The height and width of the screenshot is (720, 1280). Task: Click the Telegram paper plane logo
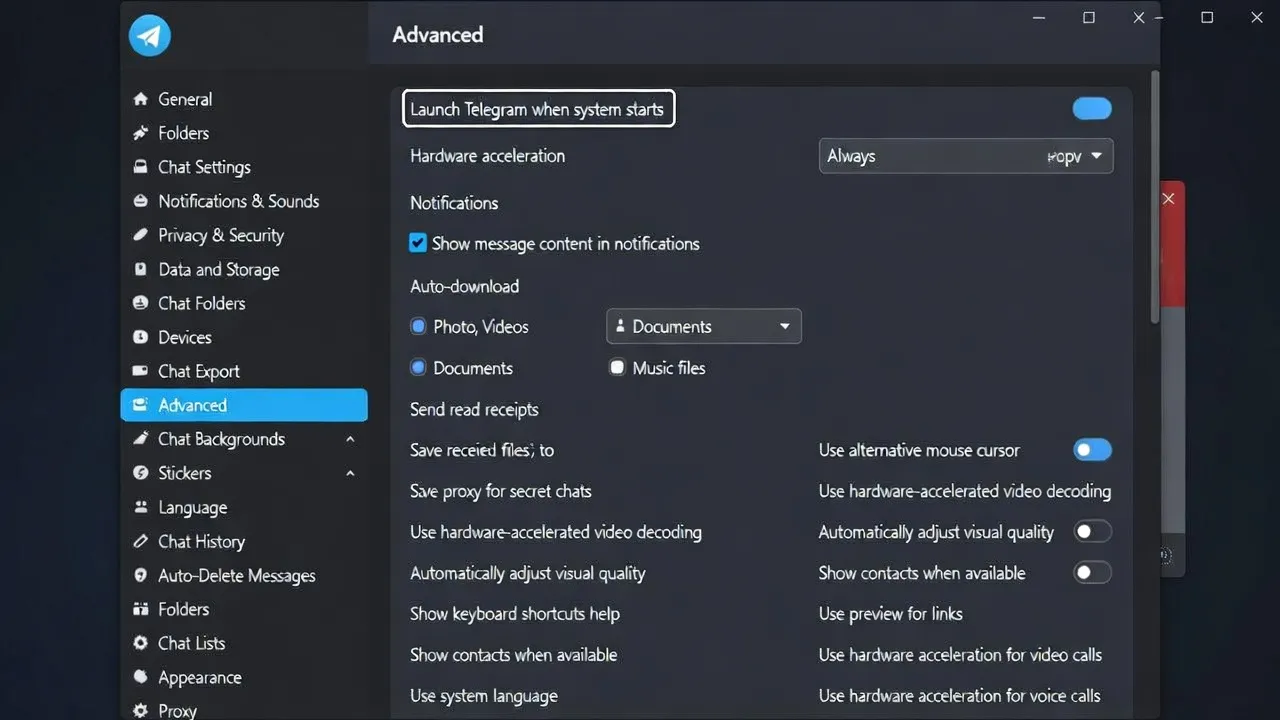pyautogui.click(x=150, y=36)
